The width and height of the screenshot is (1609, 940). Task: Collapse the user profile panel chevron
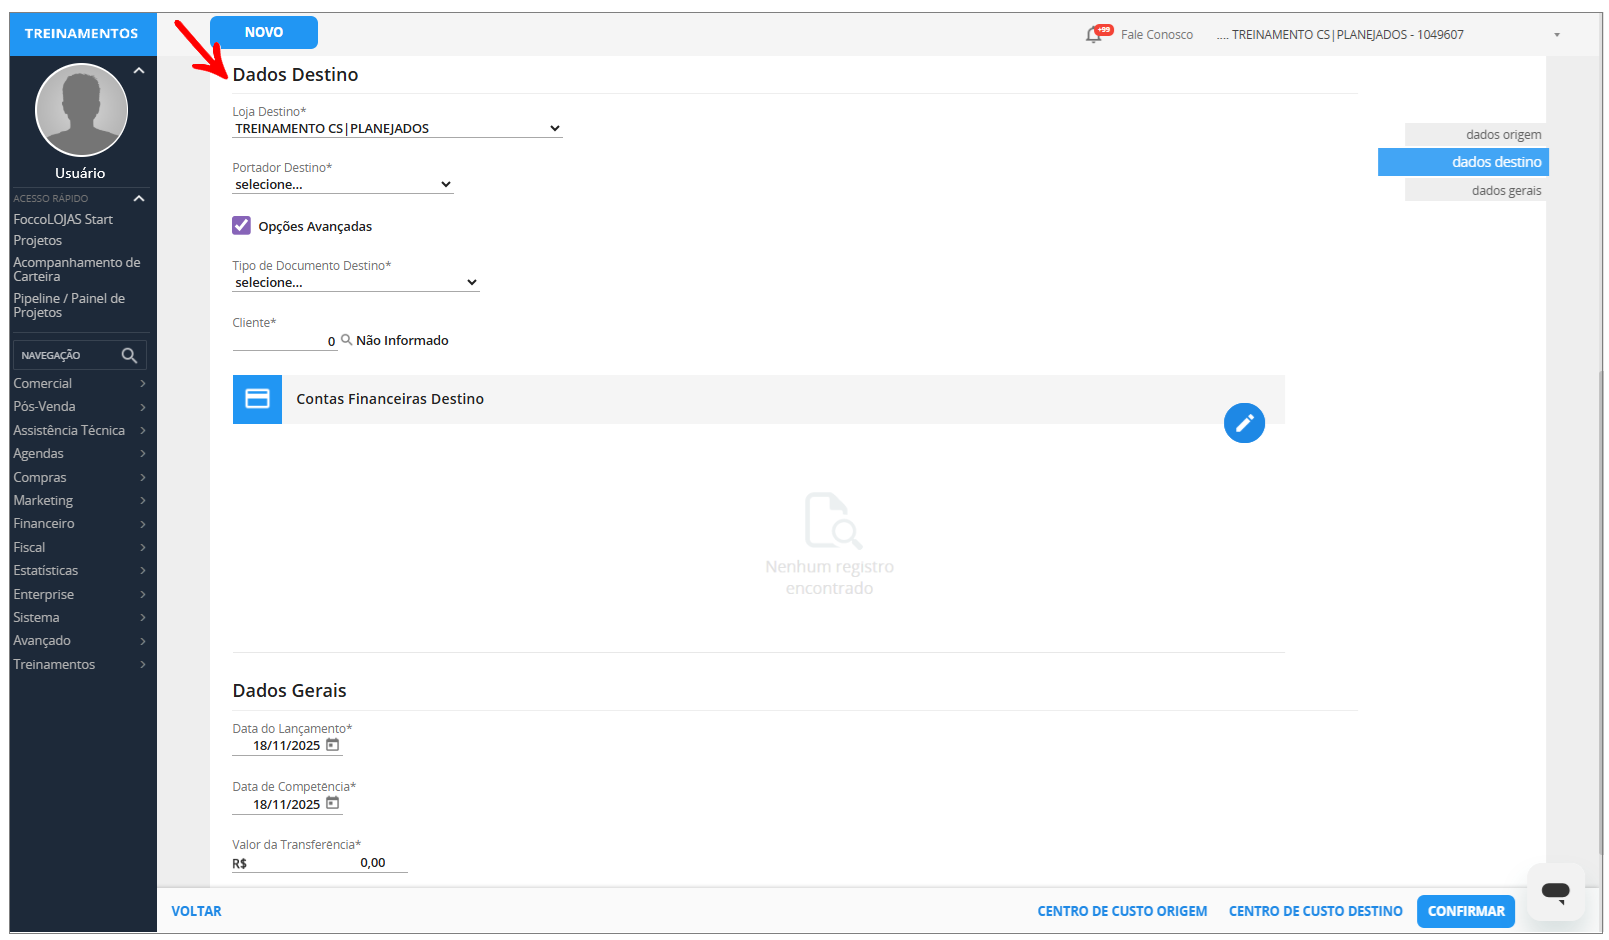click(x=139, y=71)
